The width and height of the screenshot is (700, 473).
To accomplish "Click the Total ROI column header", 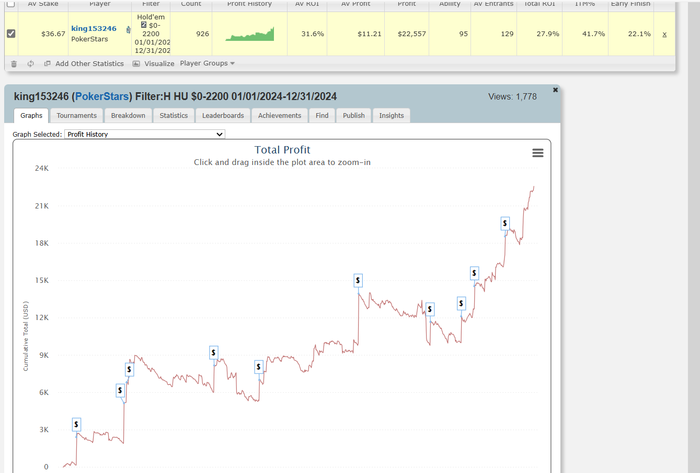I will (x=539, y=4).
